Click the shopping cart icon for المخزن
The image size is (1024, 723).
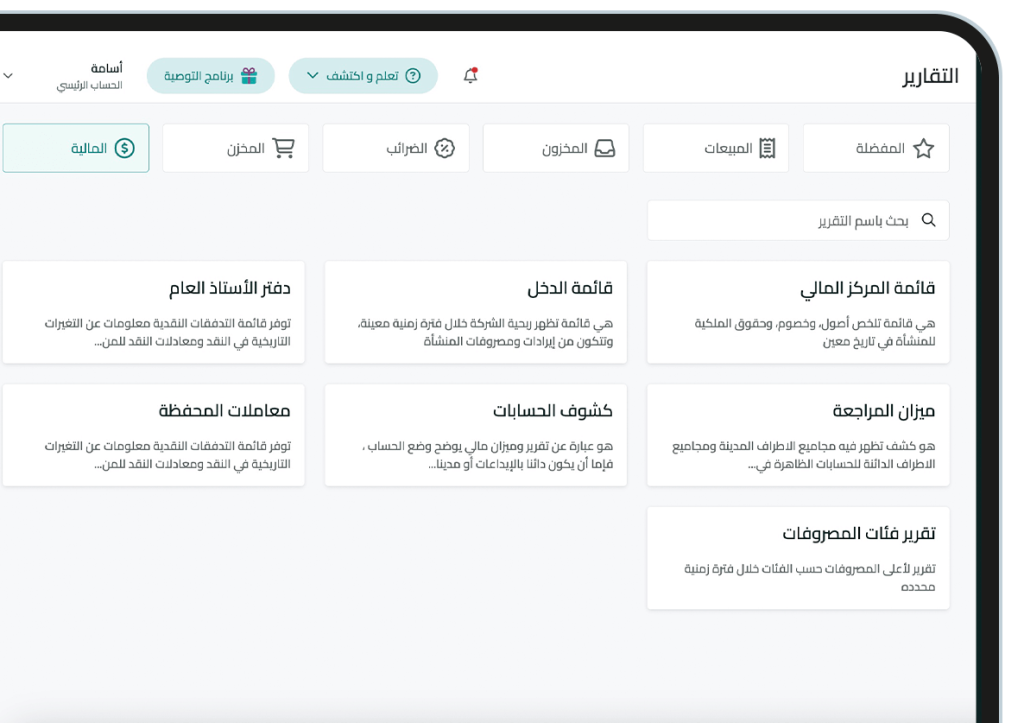click(x=284, y=149)
